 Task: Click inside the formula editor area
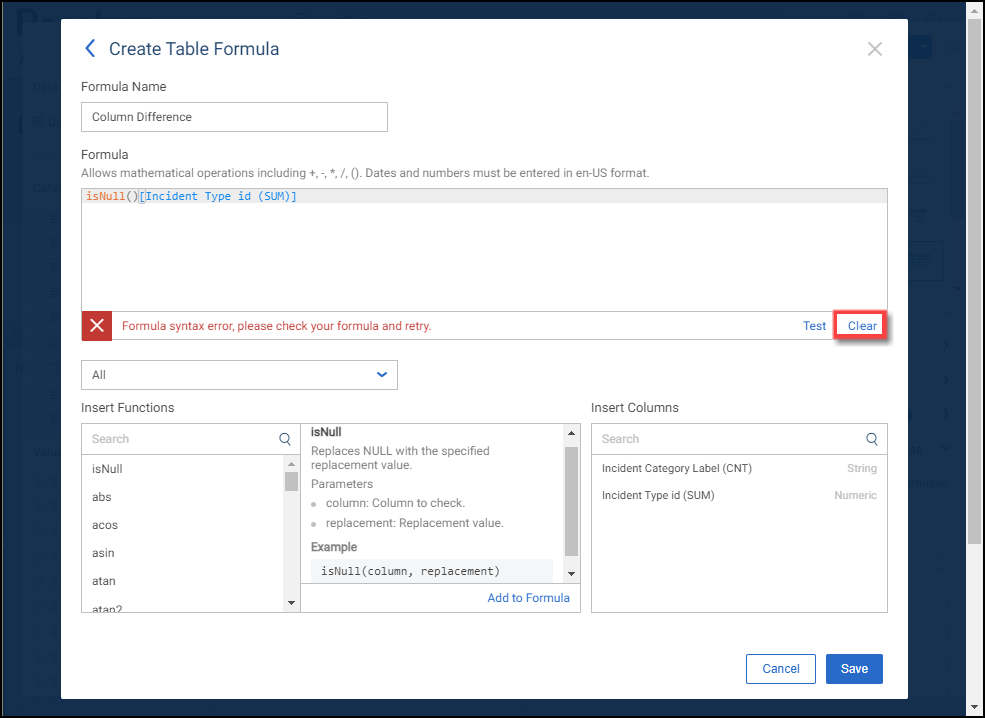point(484,255)
